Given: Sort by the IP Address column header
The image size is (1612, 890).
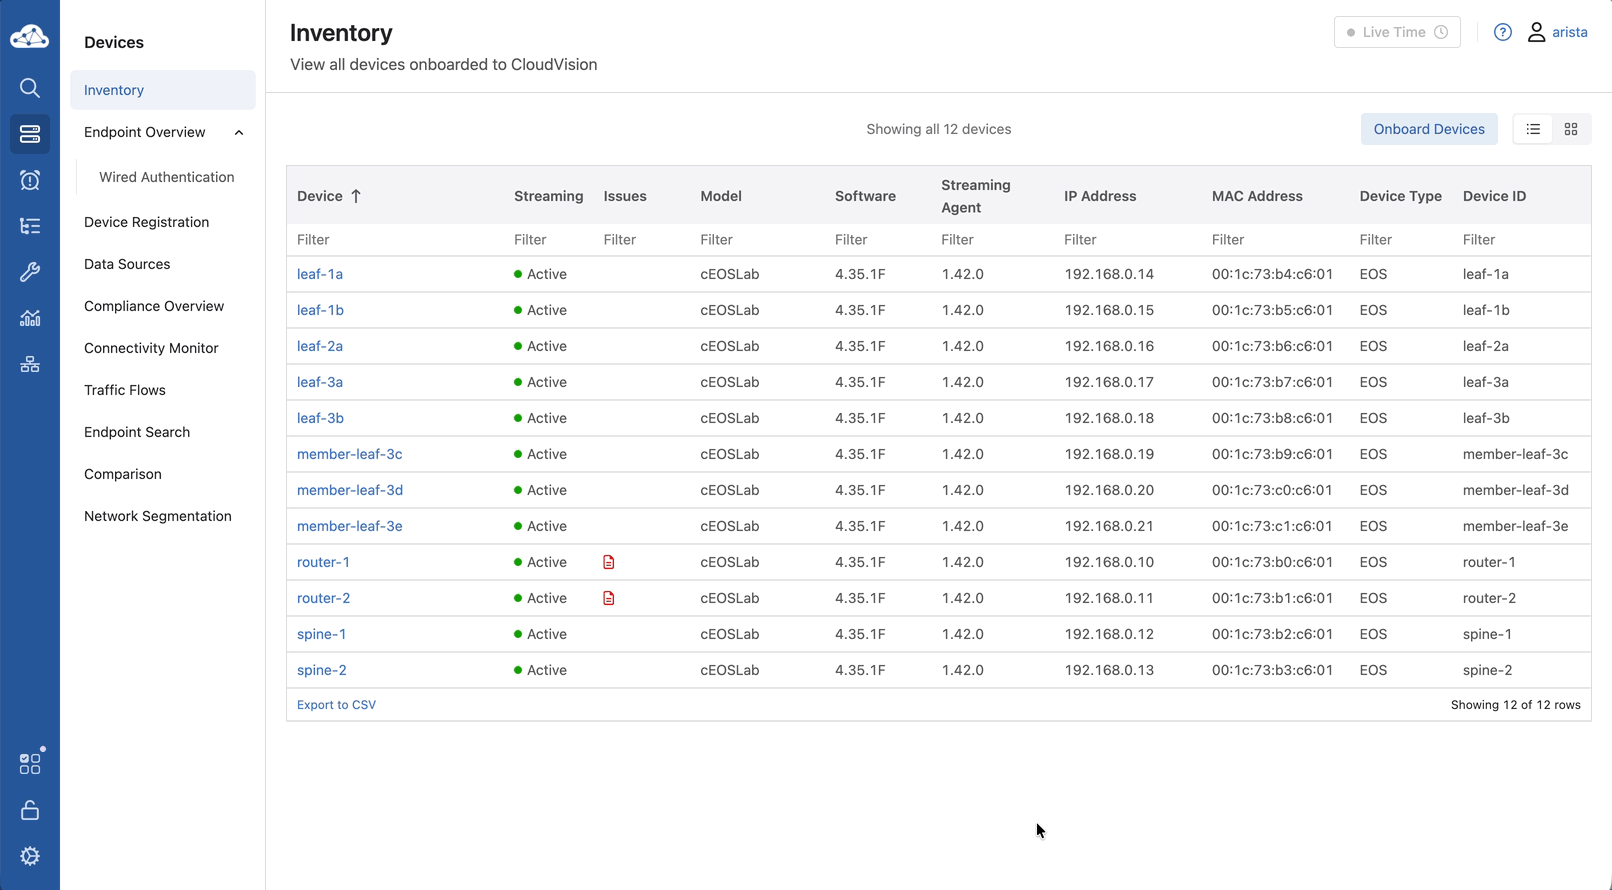Looking at the screenshot, I should [1100, 196].
